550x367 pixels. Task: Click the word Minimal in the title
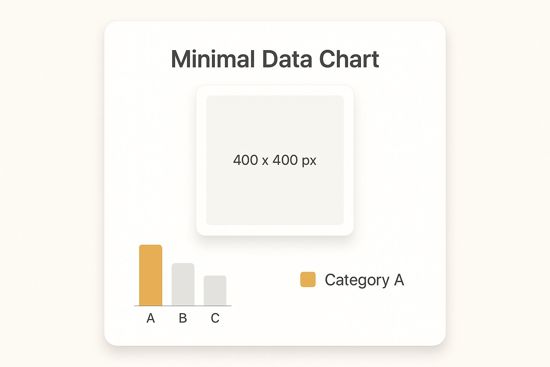click(213, 59)
